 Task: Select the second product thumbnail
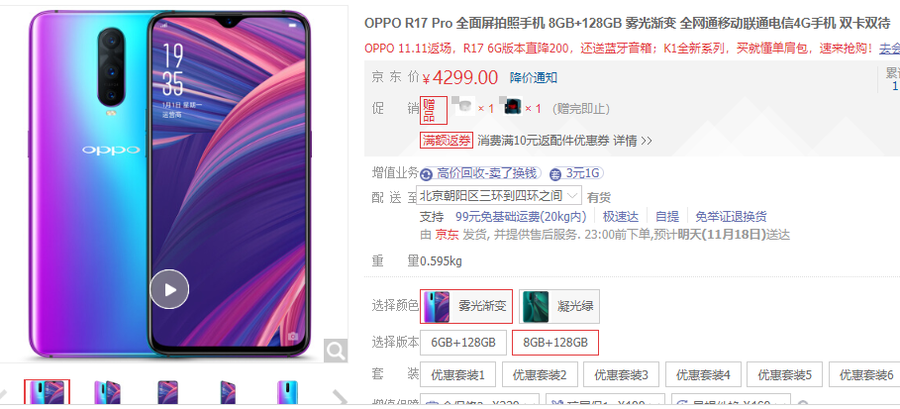click(107, 393)
